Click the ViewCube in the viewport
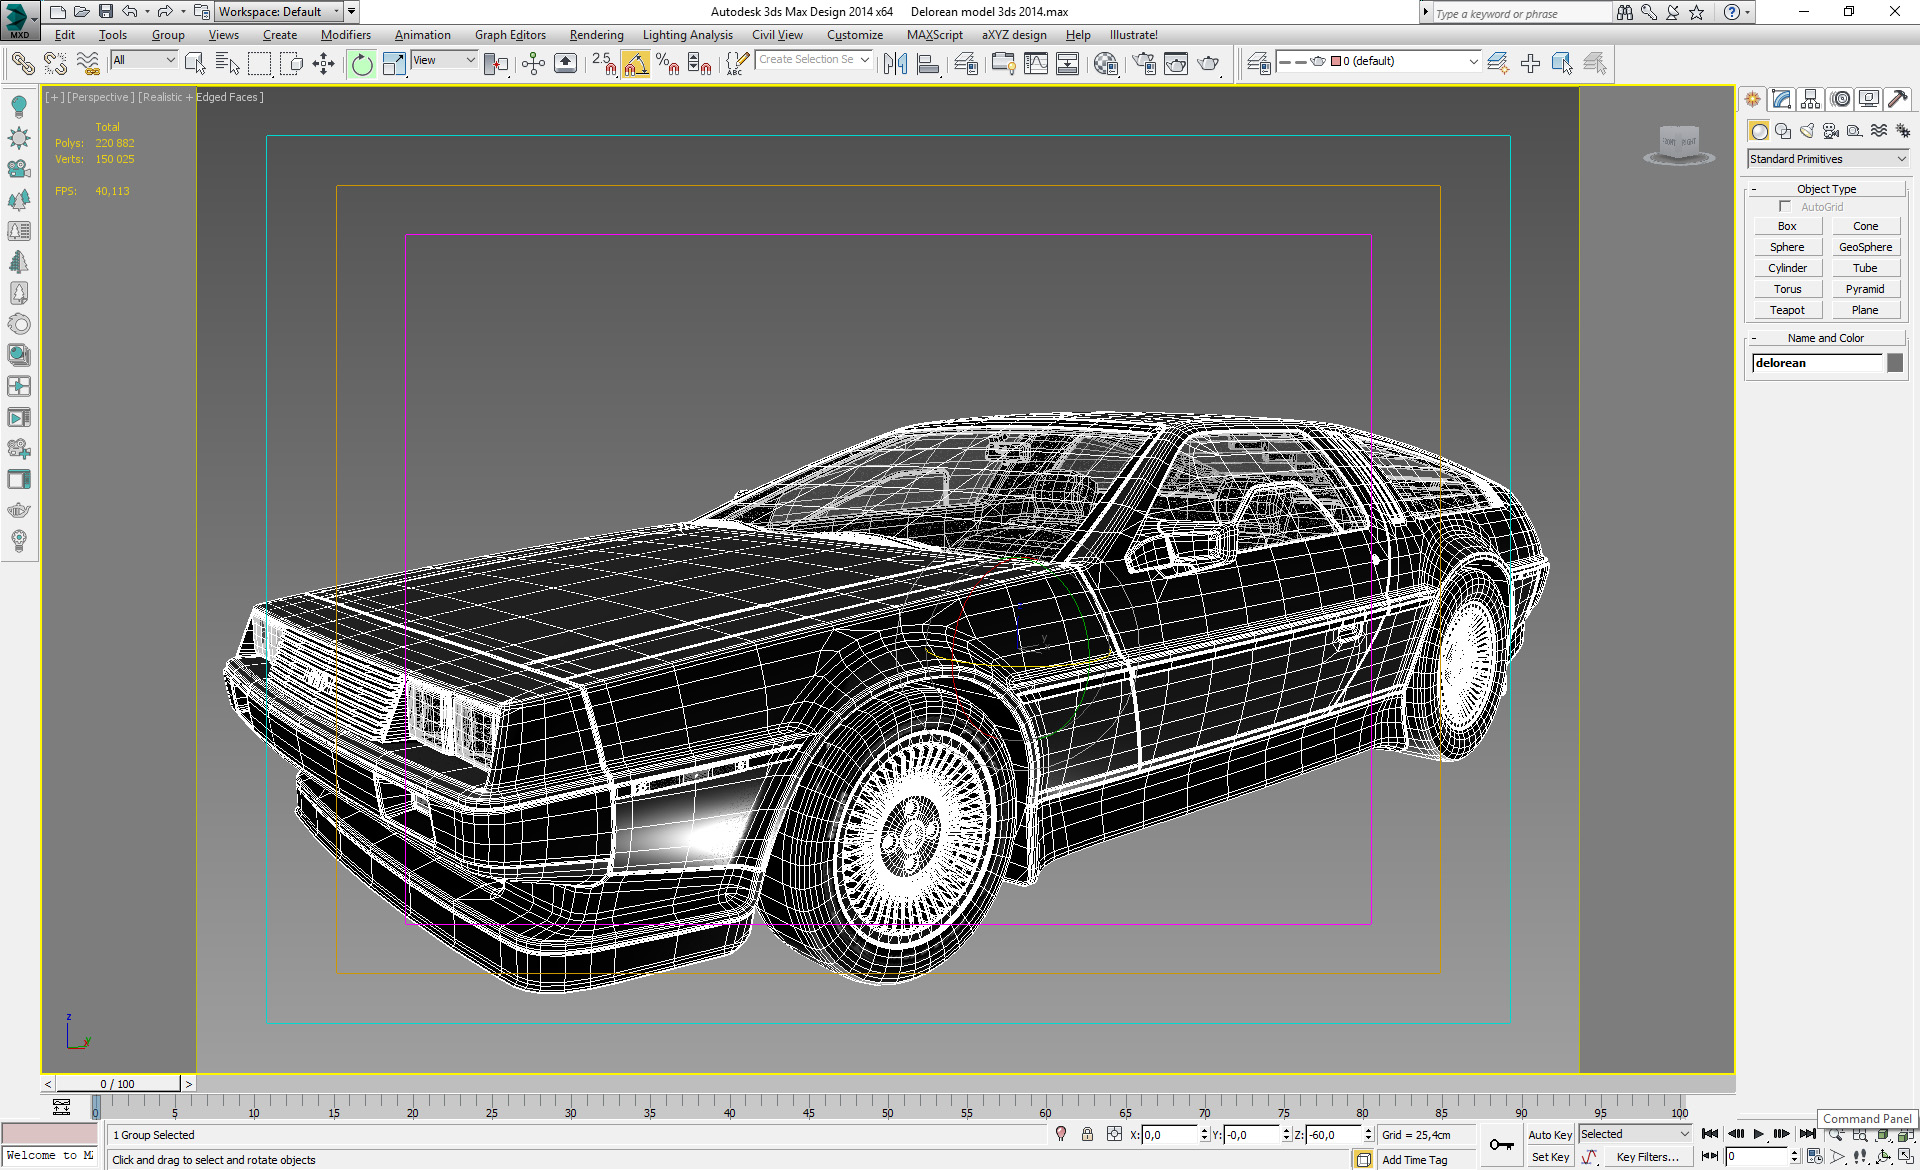Image resolution: width=1920 pixels, height=1170 pixels. pyautogui.click(x=1679, y=144)
